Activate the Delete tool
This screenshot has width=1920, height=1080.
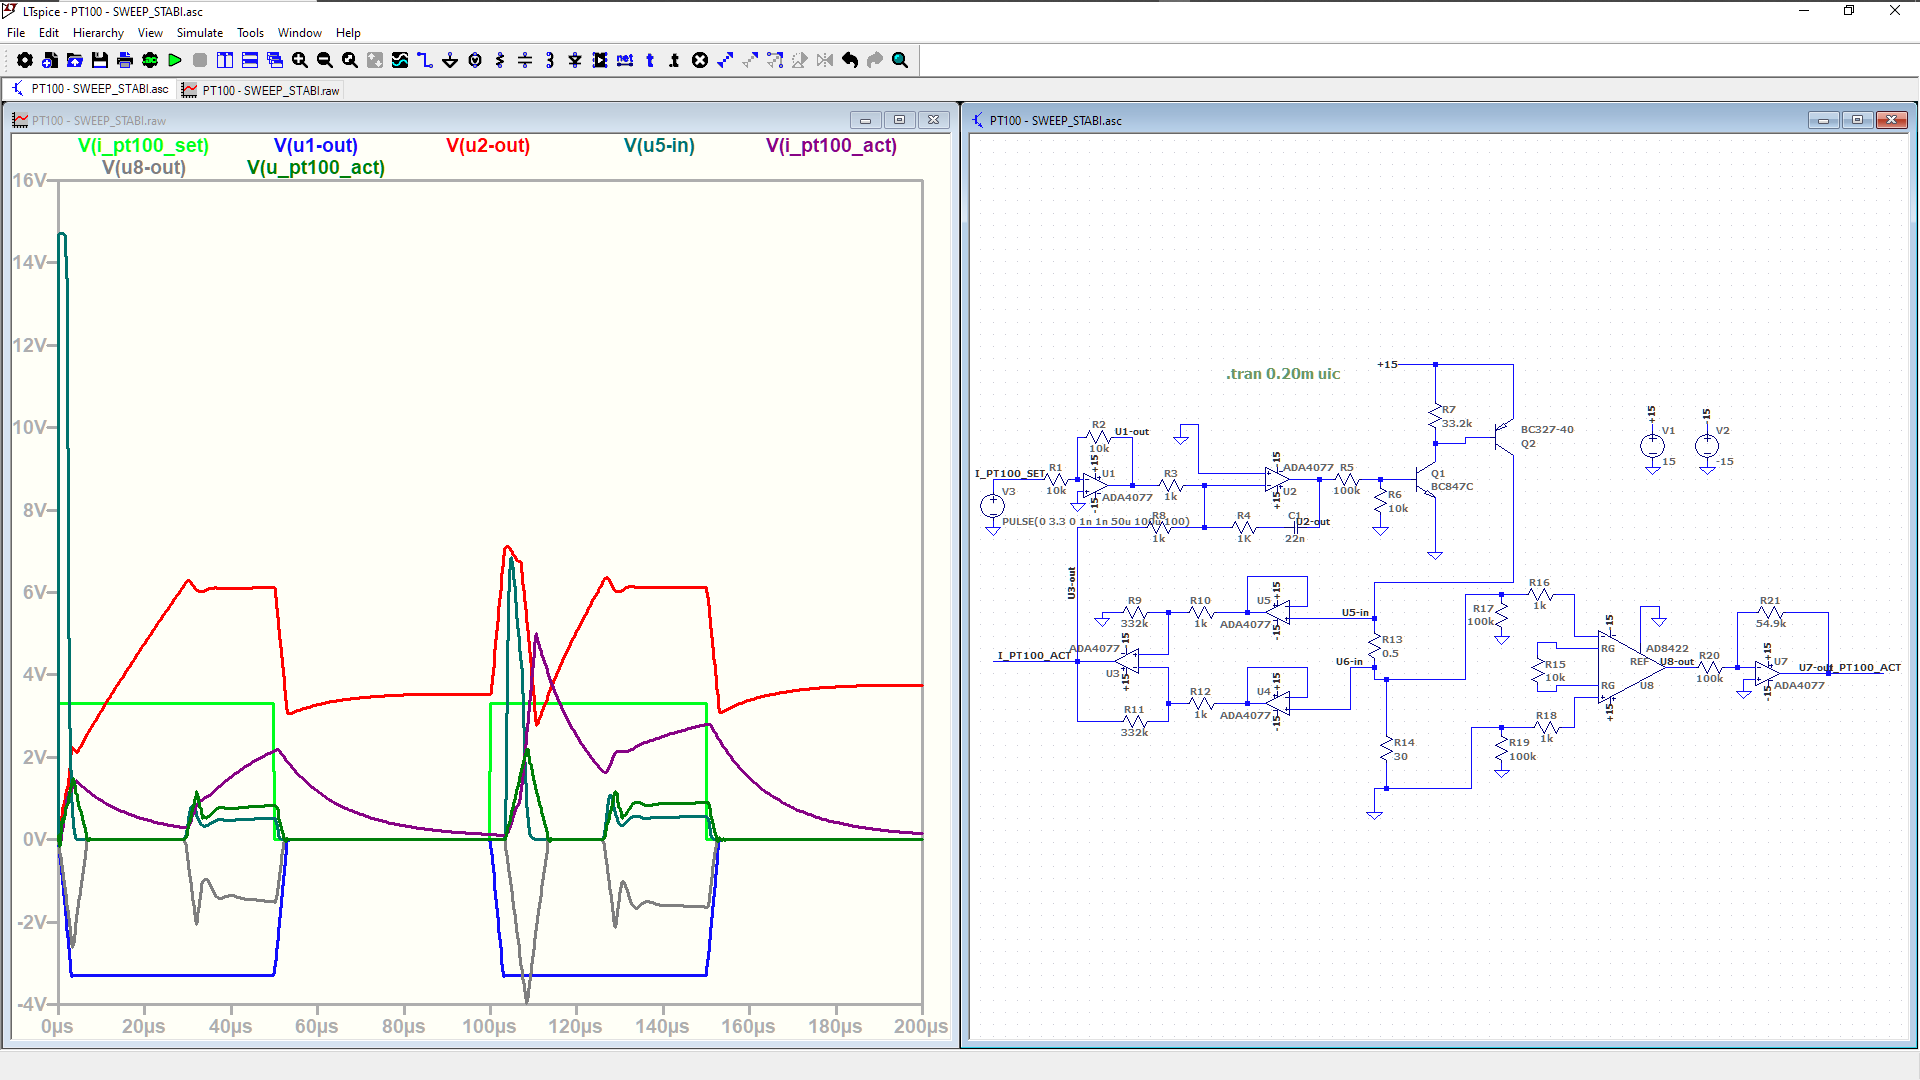[x=700, y=60]
